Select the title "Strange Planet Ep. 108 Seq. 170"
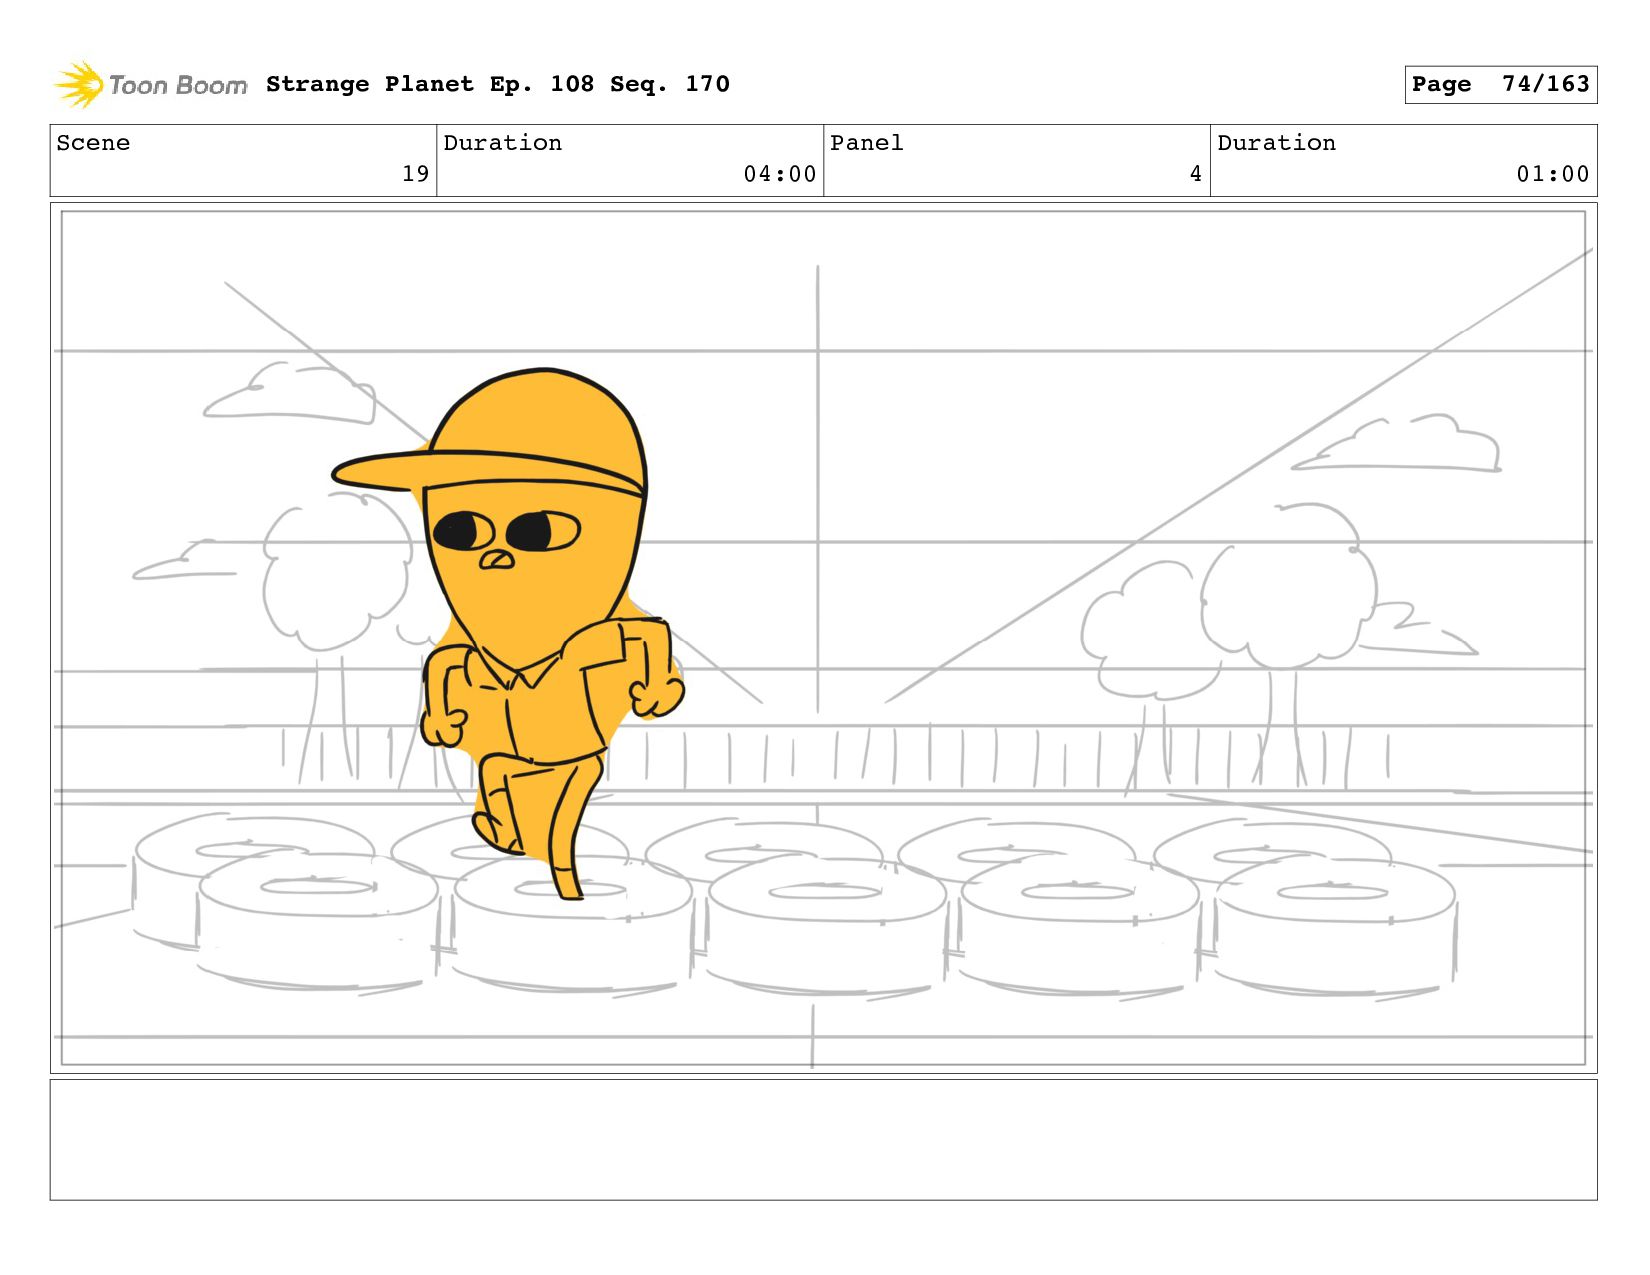Screen dimensions: 1650x1275 click(498, 84)
